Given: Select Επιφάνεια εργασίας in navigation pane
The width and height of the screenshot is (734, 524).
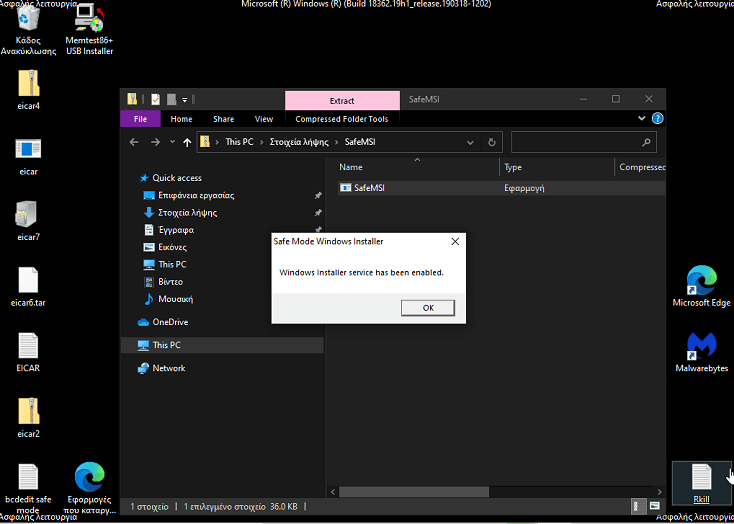Looking at the screenshot, I should click(196, 195).
